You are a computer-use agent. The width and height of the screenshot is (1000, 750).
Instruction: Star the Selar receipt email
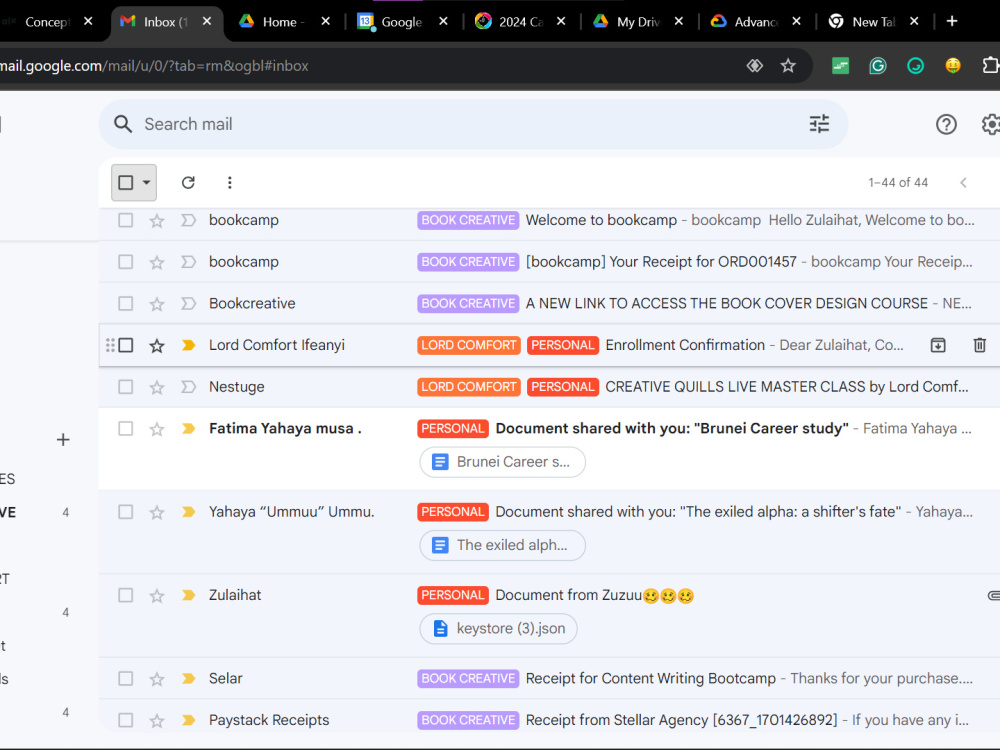(x=157, y=679)
